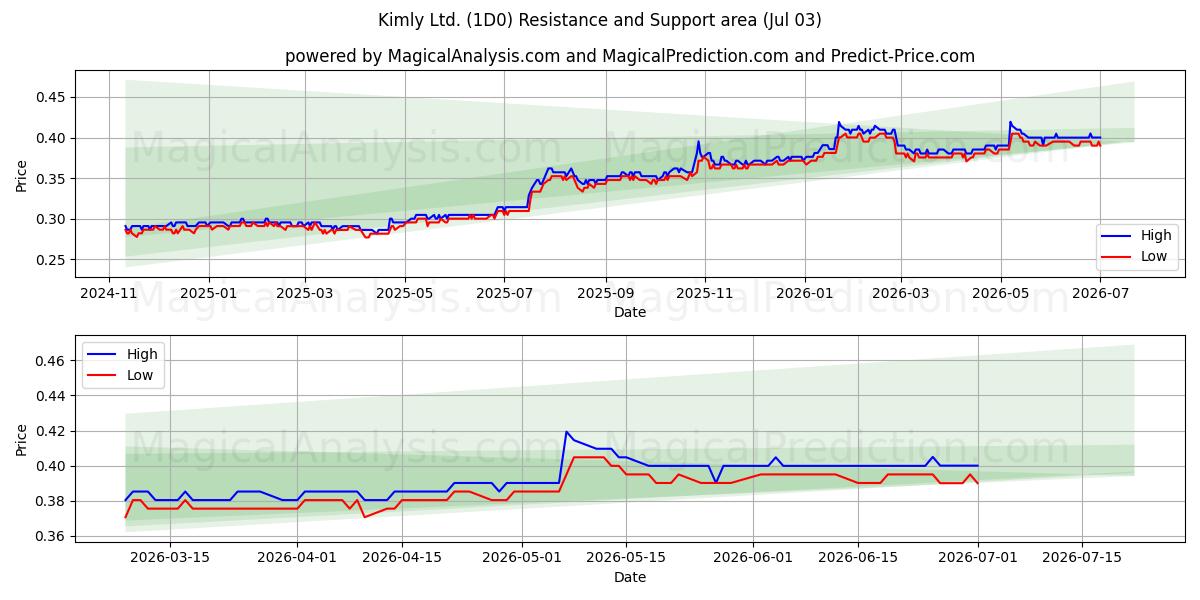Click the top chart x-axis label '2025-03'
This screenshot has width=1200, height=600.
pyautogui.click(x=305, y=294)
